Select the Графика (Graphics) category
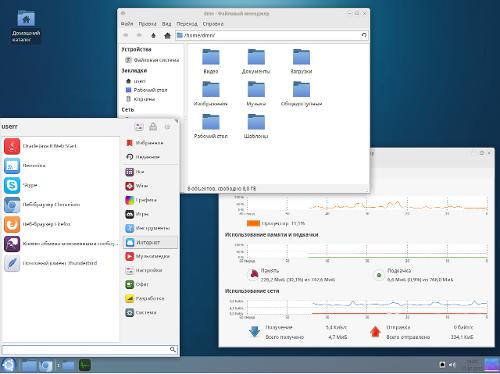This screenshot has height=374, width=500. (x=151, y=200)
